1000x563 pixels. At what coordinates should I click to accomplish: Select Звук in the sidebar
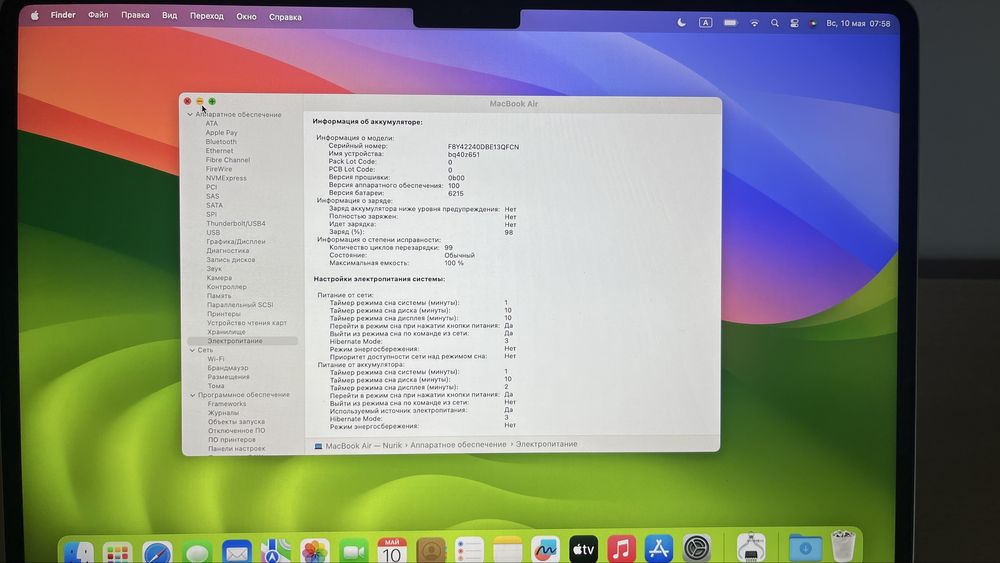pyautogui.click(x=214, y=268)
